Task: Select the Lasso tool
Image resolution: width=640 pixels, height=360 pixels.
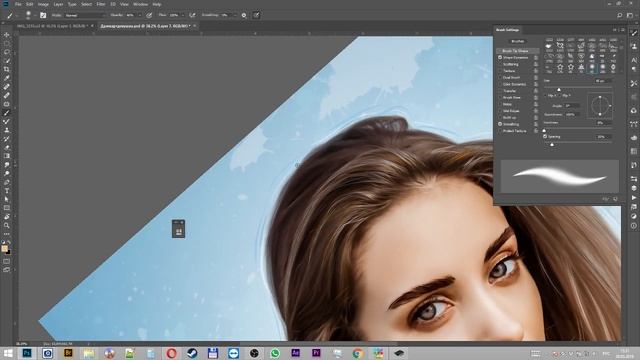Action: (x=7, y=52)
